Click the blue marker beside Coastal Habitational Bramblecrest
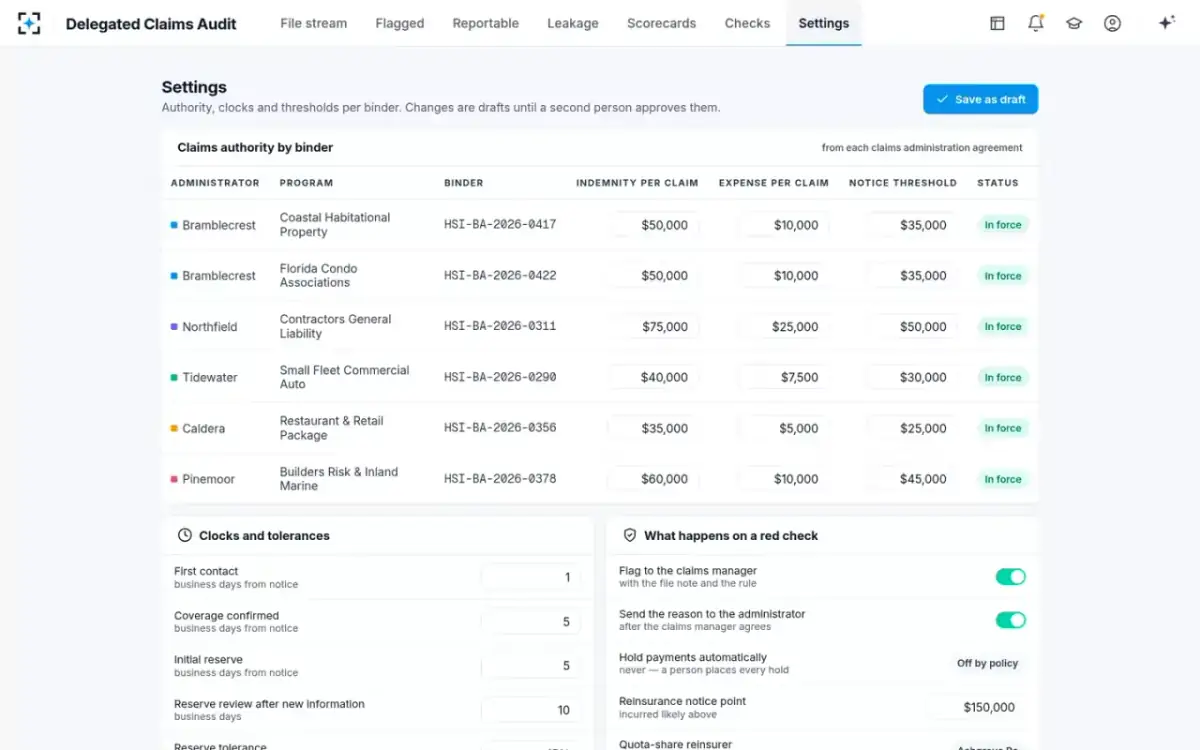This screenshot has width=1200, height=750. point(174,225)
